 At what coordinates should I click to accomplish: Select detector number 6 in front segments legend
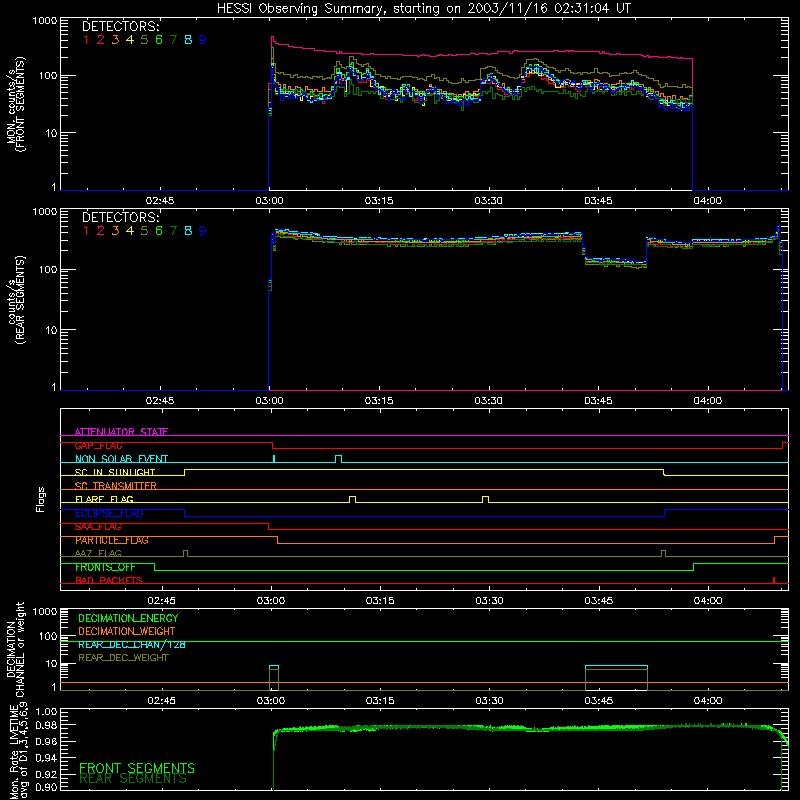point(159,40)
